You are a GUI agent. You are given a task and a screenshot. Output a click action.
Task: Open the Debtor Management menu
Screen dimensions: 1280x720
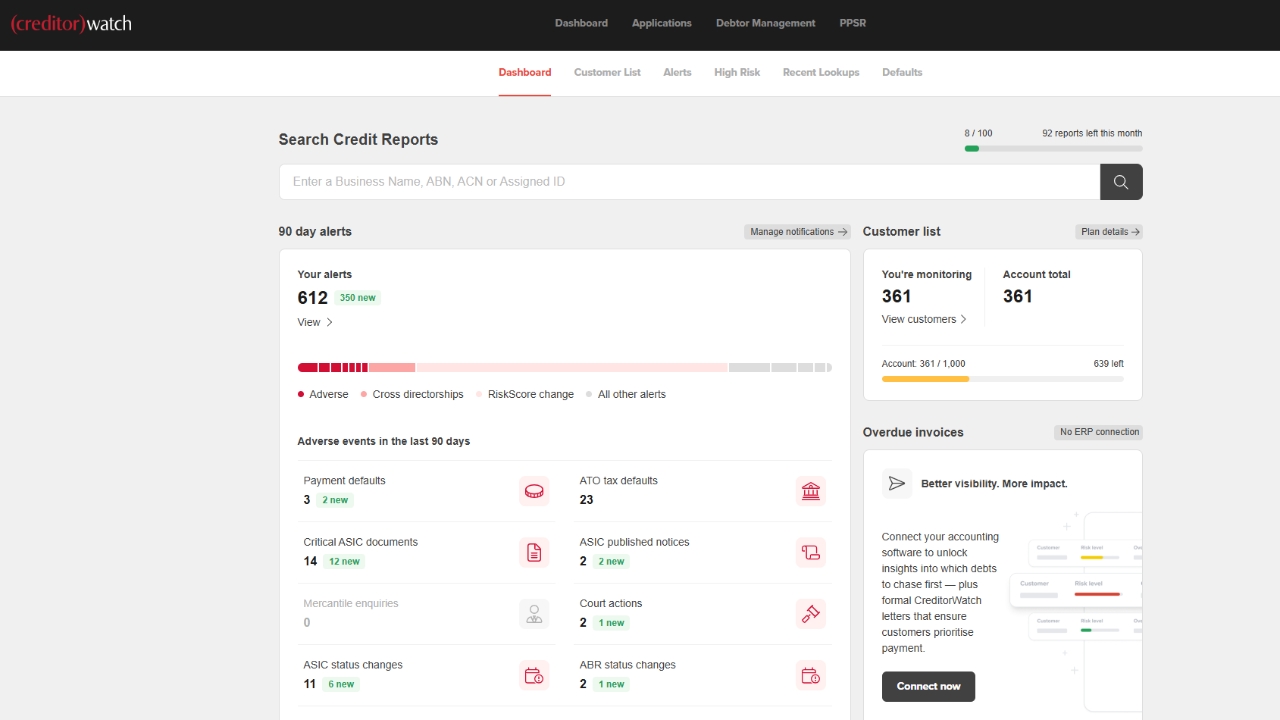tap(766, 23)
